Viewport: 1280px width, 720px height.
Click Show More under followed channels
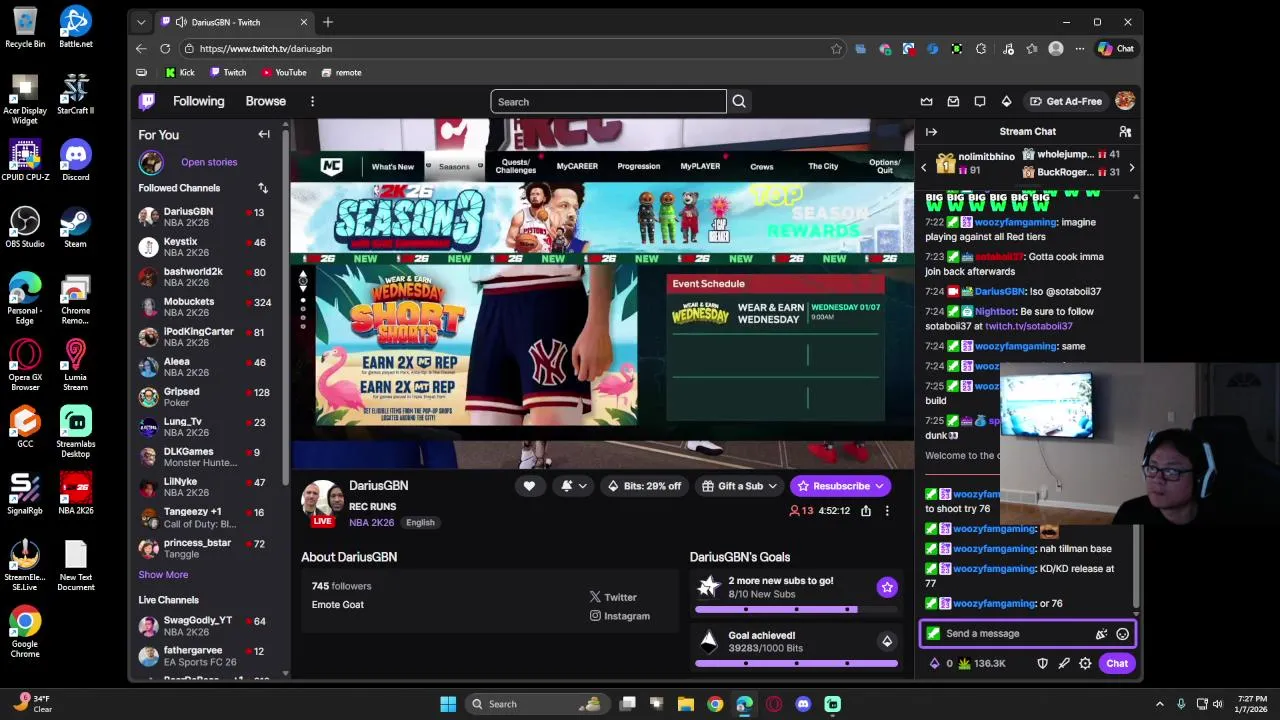(x=163, y=575)
